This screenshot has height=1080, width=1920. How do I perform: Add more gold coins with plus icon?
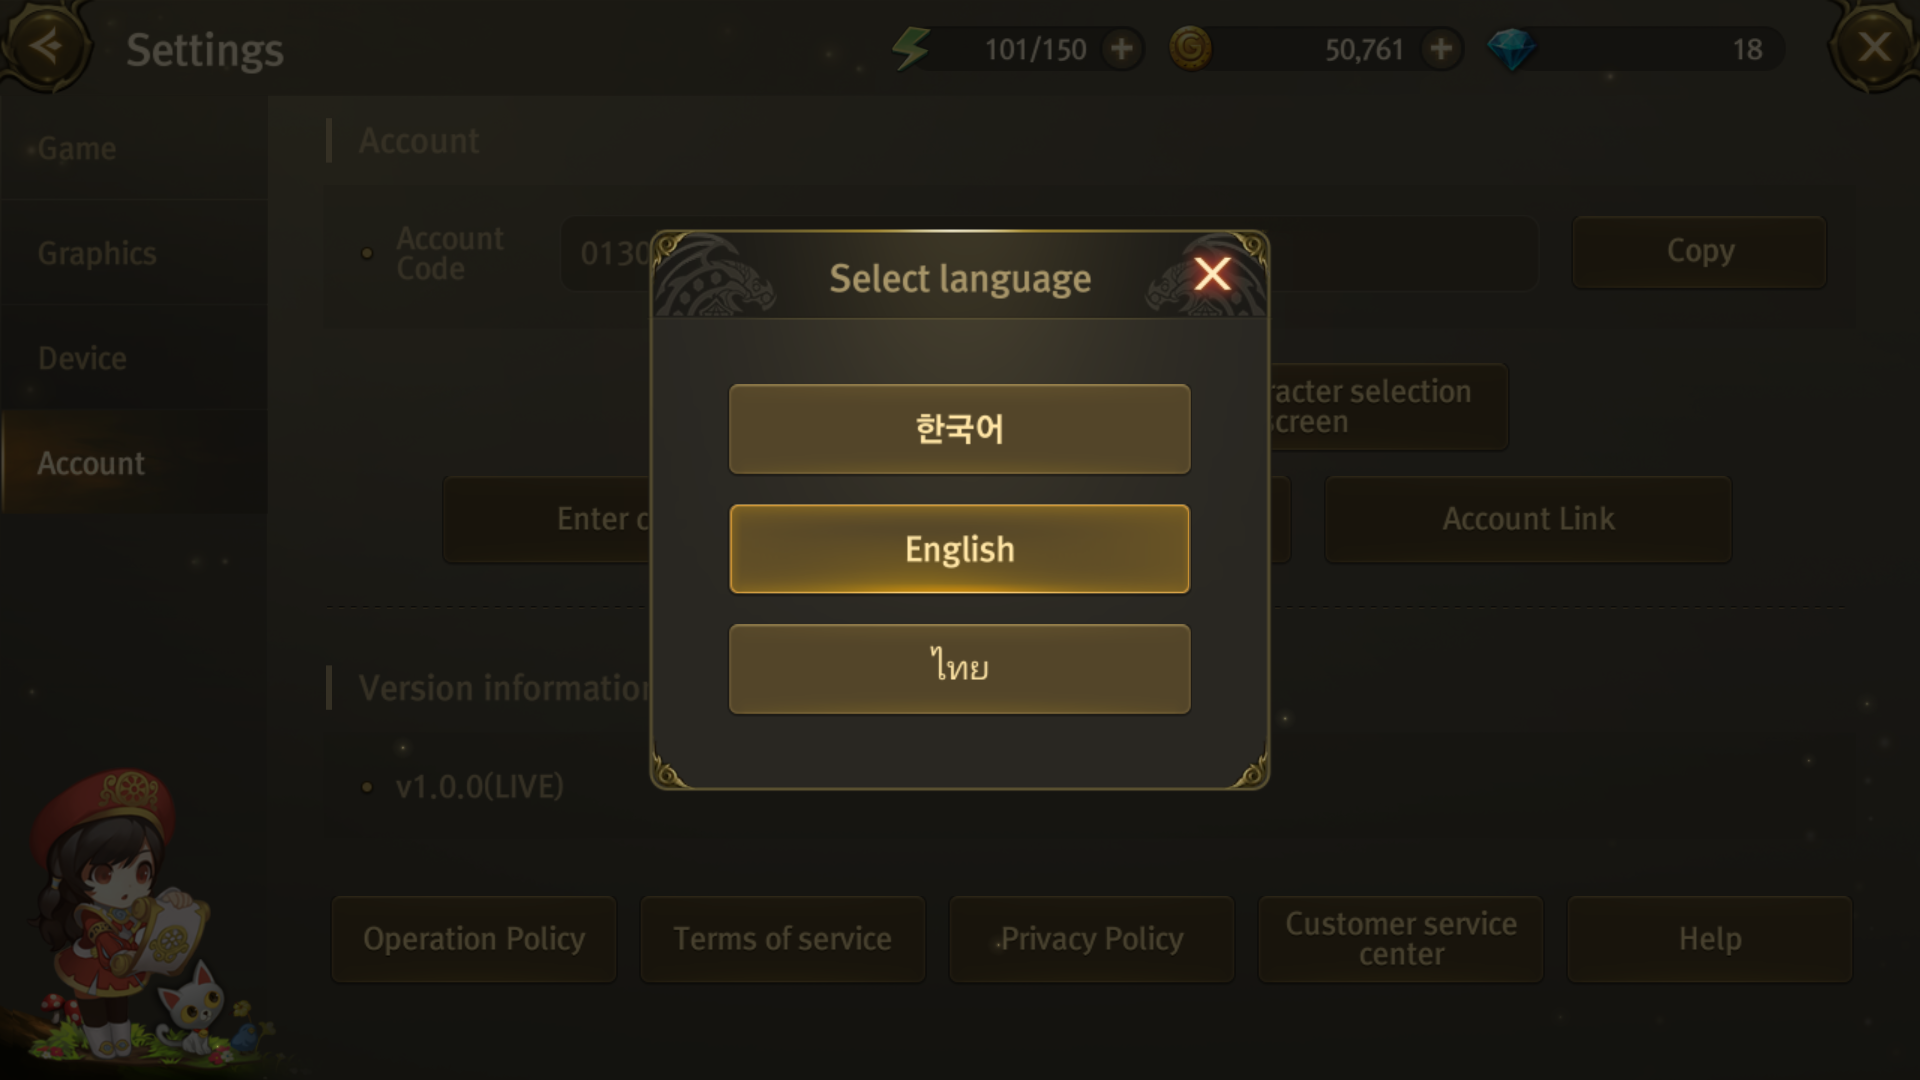click(x=1441, y=49)
